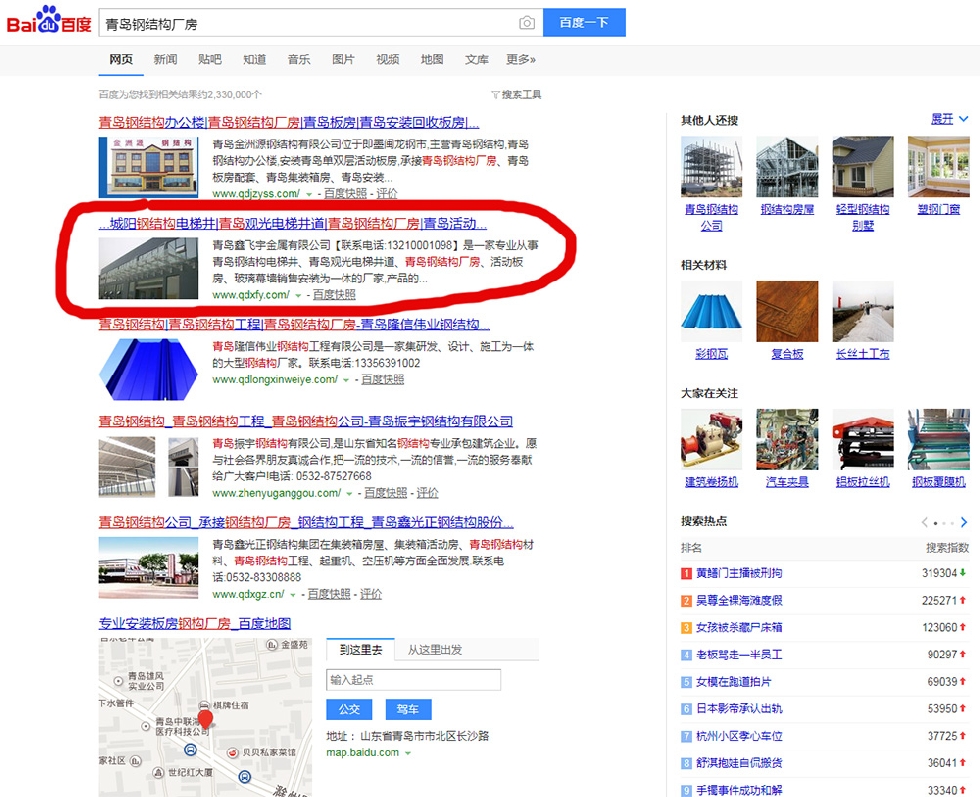Click the 驾车 route button
The width and height of the screenshot is (980, 797).
coord(408,709)
